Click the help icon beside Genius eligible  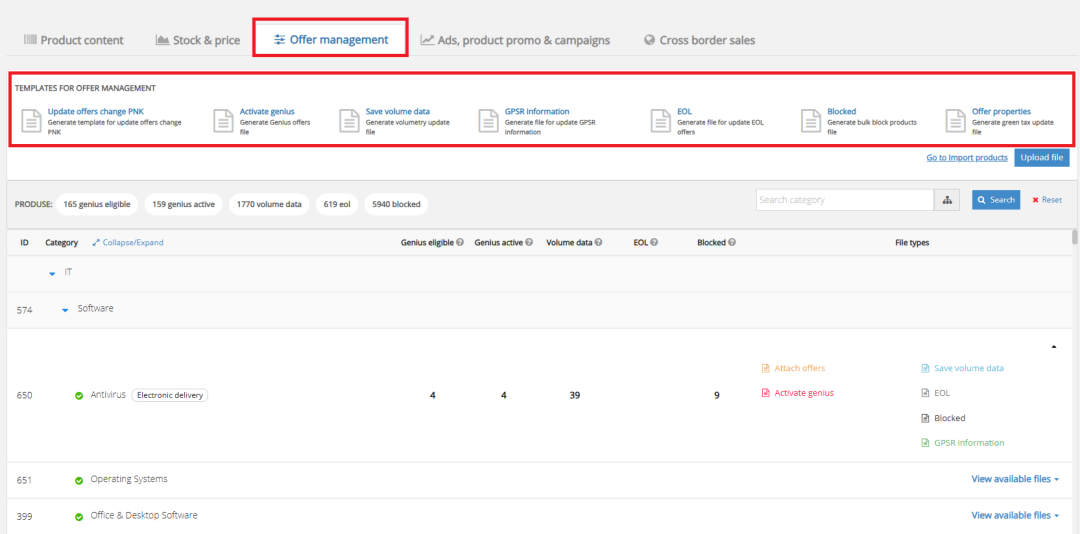[x=460, y=243]
